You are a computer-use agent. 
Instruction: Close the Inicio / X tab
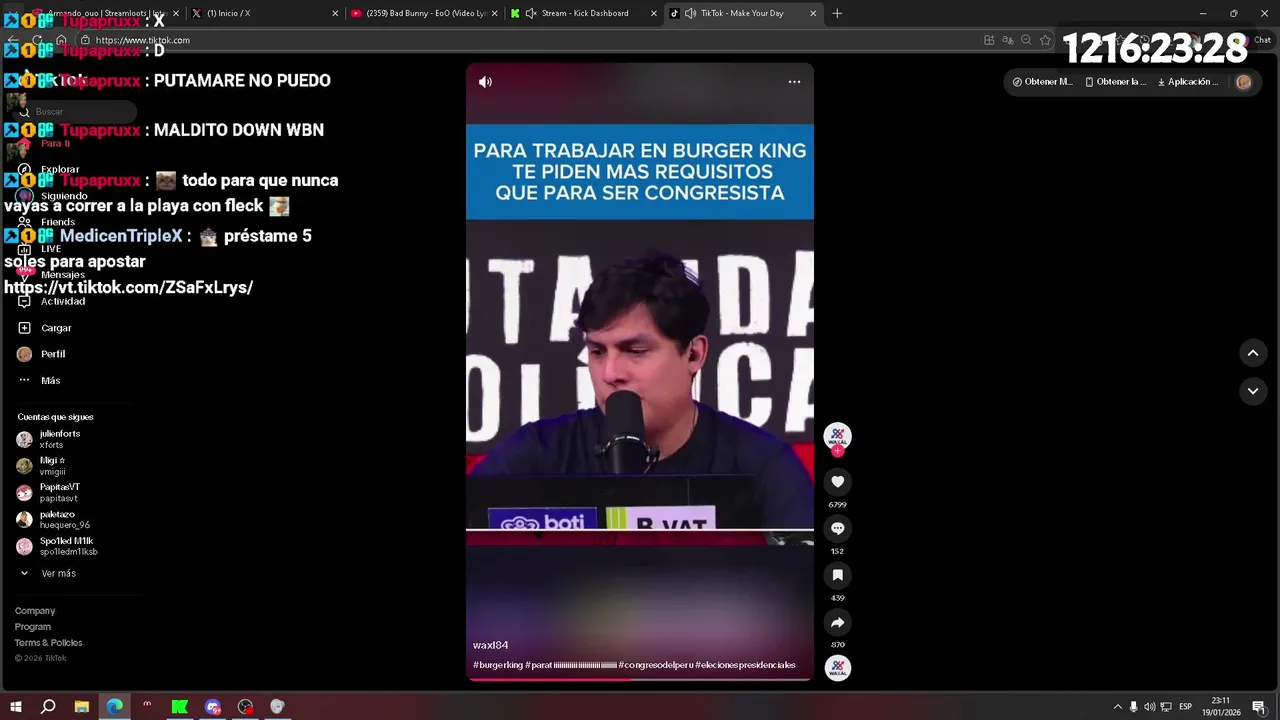[335, 13]
